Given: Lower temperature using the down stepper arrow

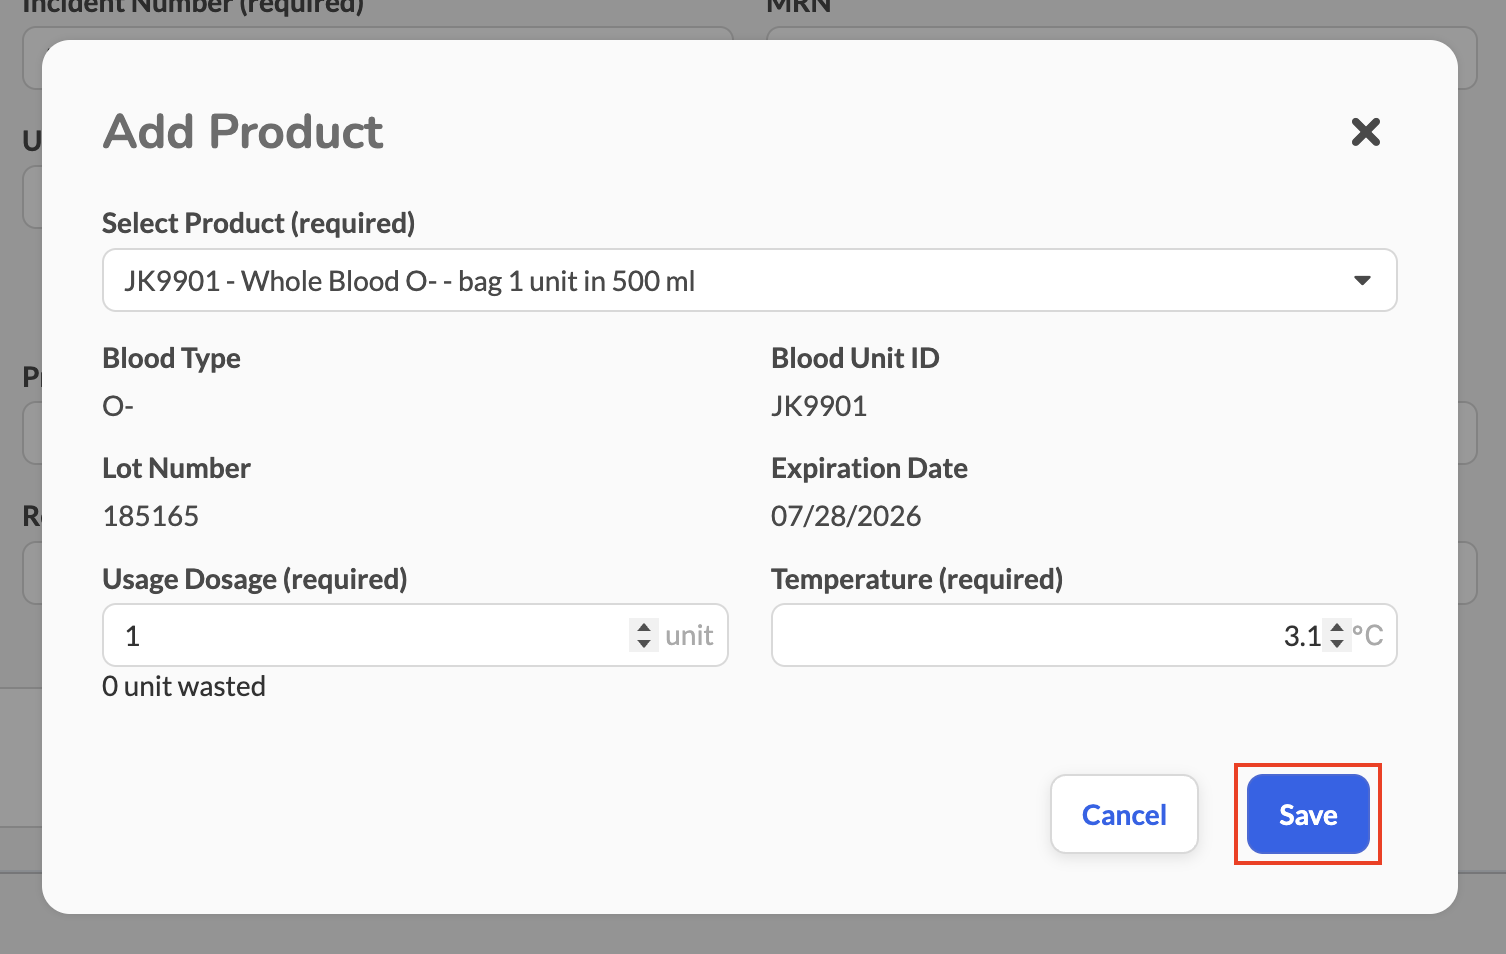Looking at the screenshot, I should (x=1337, y=643).
